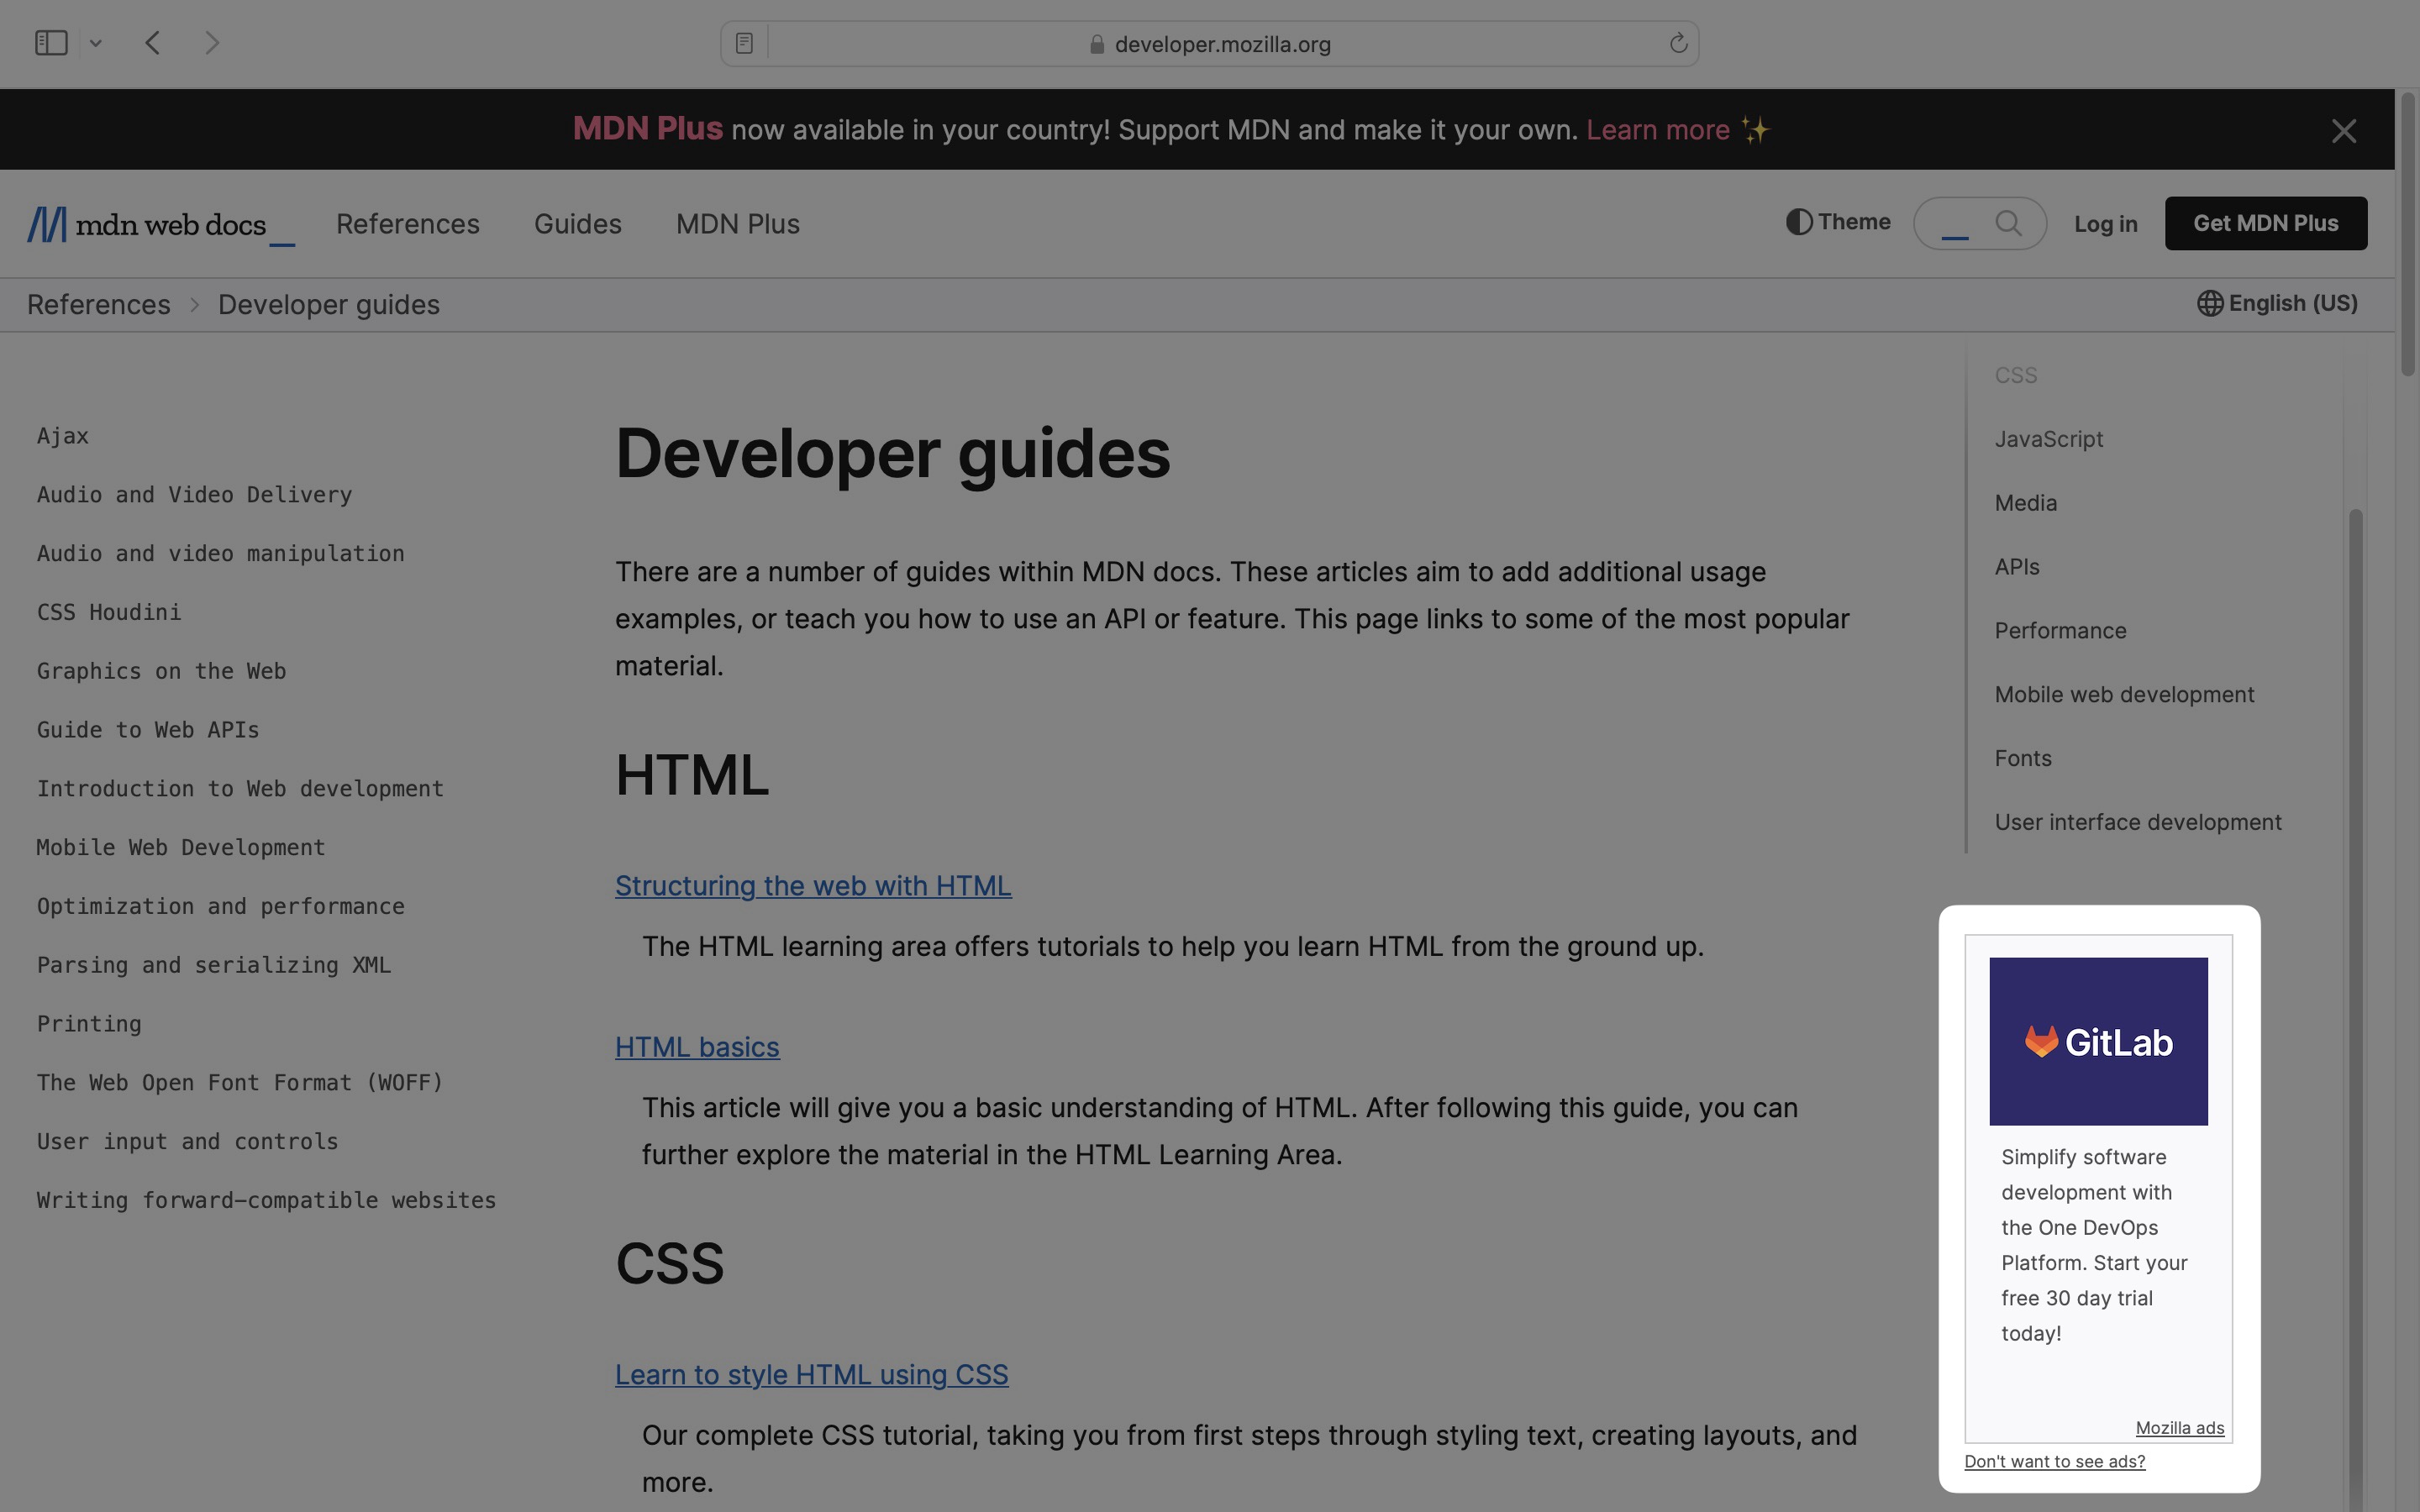Click the Get MDN Plus button
The image size is (2420, 1512).
pyautogui.click(x=2265, y=223)
